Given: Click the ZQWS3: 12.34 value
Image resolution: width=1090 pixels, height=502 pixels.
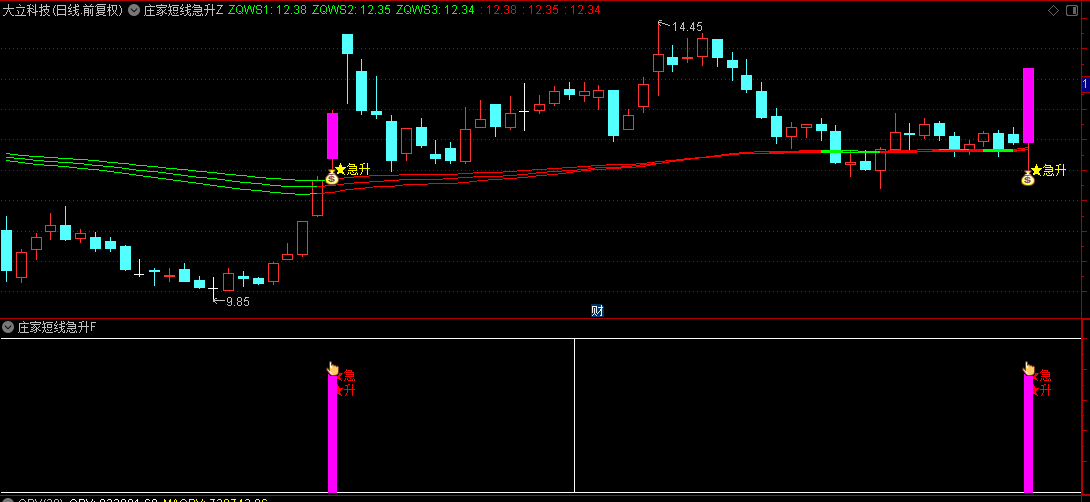Looking at the screenshot, I should point(435,10).
